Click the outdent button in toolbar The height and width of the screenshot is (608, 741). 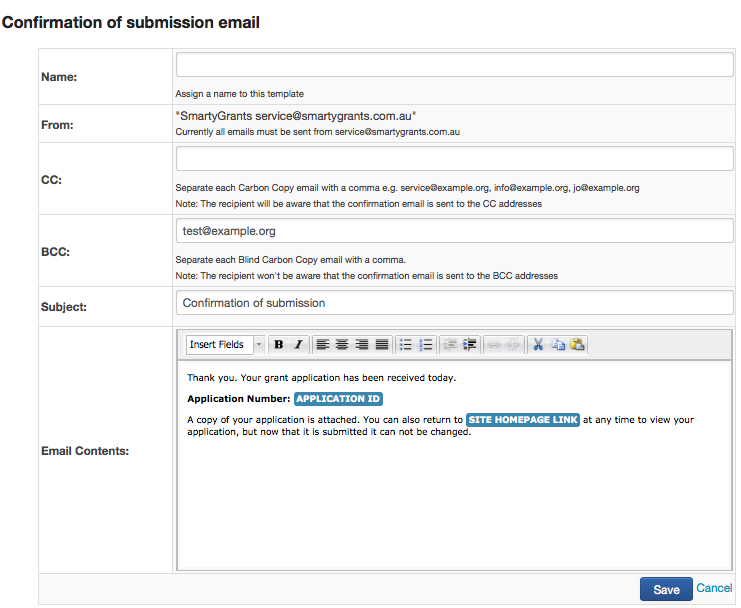(451, 345)
